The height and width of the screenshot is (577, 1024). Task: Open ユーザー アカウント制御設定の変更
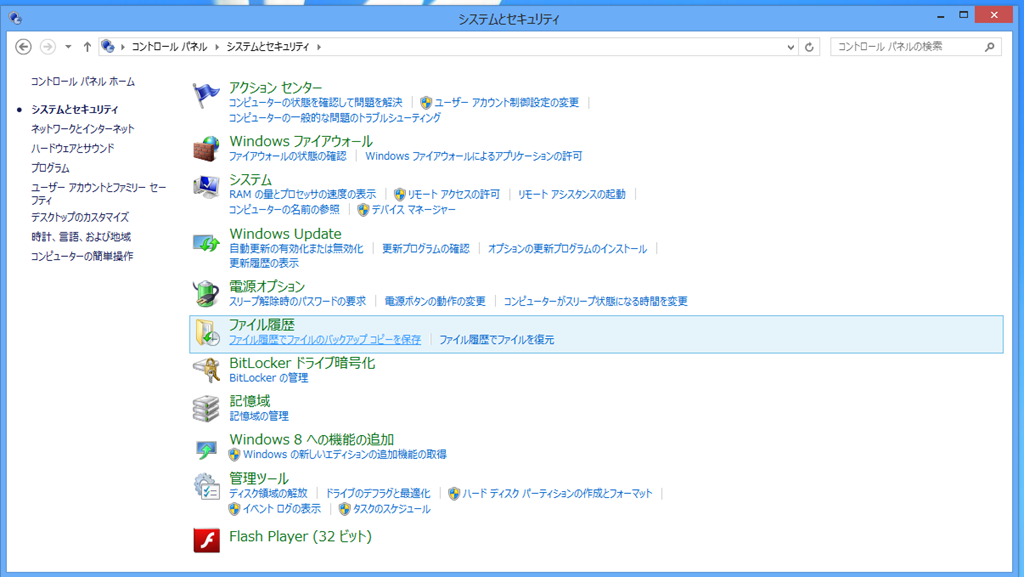coord(506,102)
